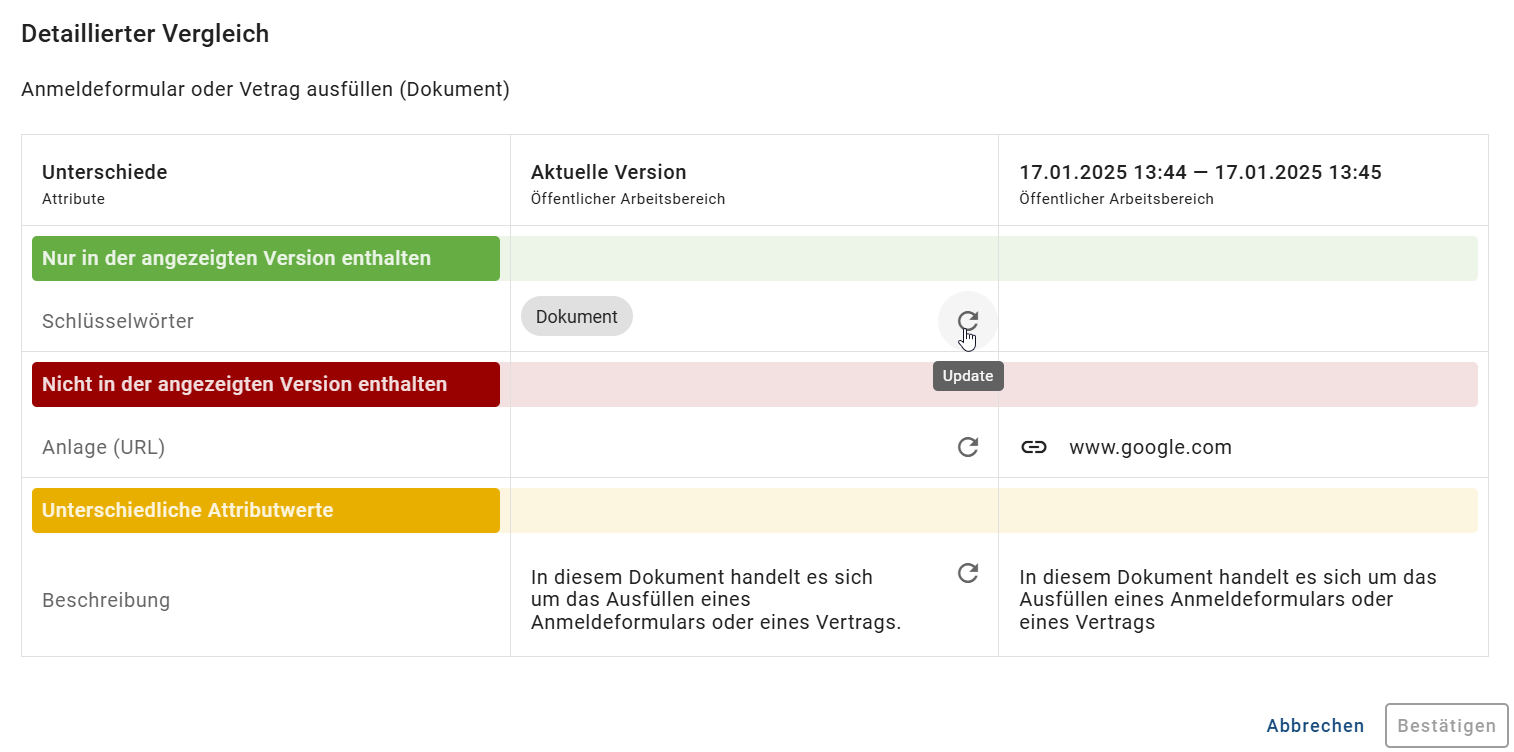This screenshot has height=752, width=1514.
Task: Click the red 'Nicht in der angezeigten Version enthalten' banner
Action: pos(265,384)
